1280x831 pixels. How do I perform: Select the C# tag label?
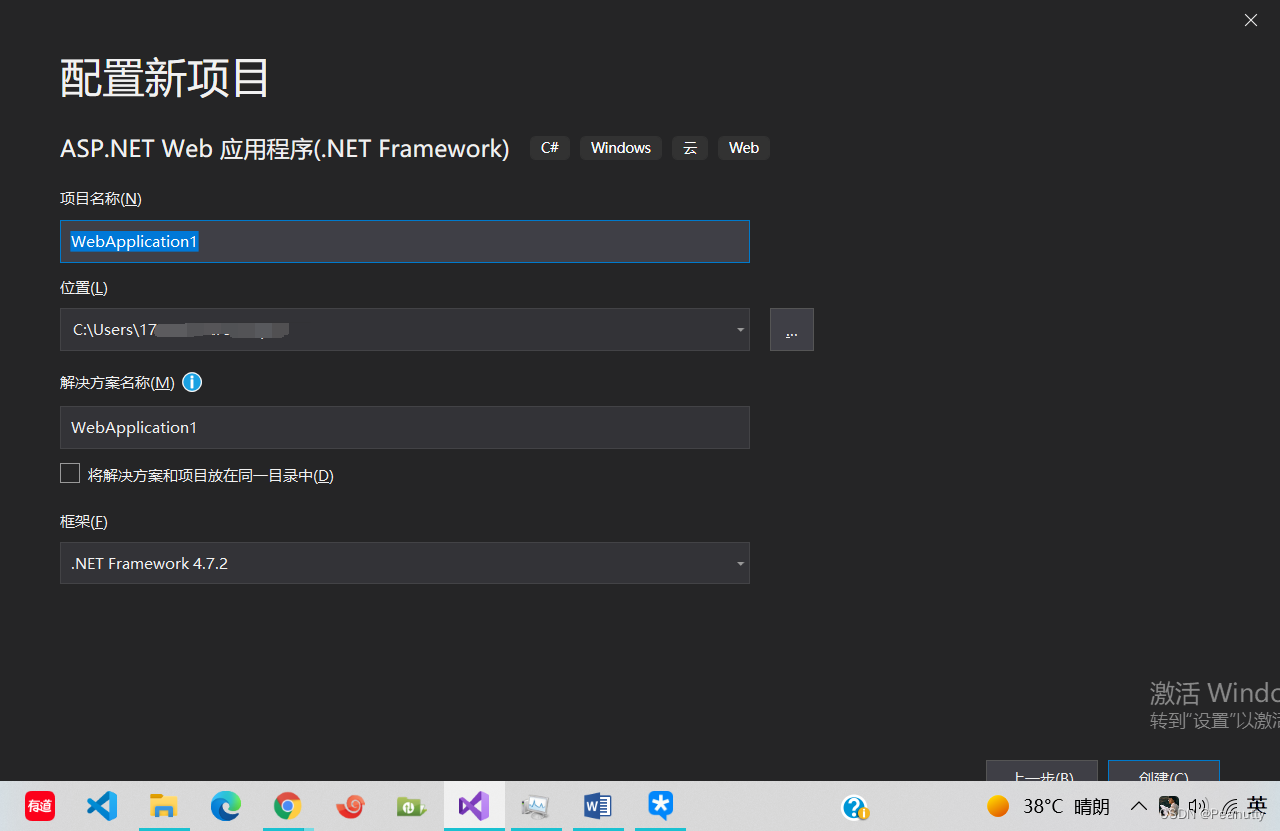click(x=549, y=147)
